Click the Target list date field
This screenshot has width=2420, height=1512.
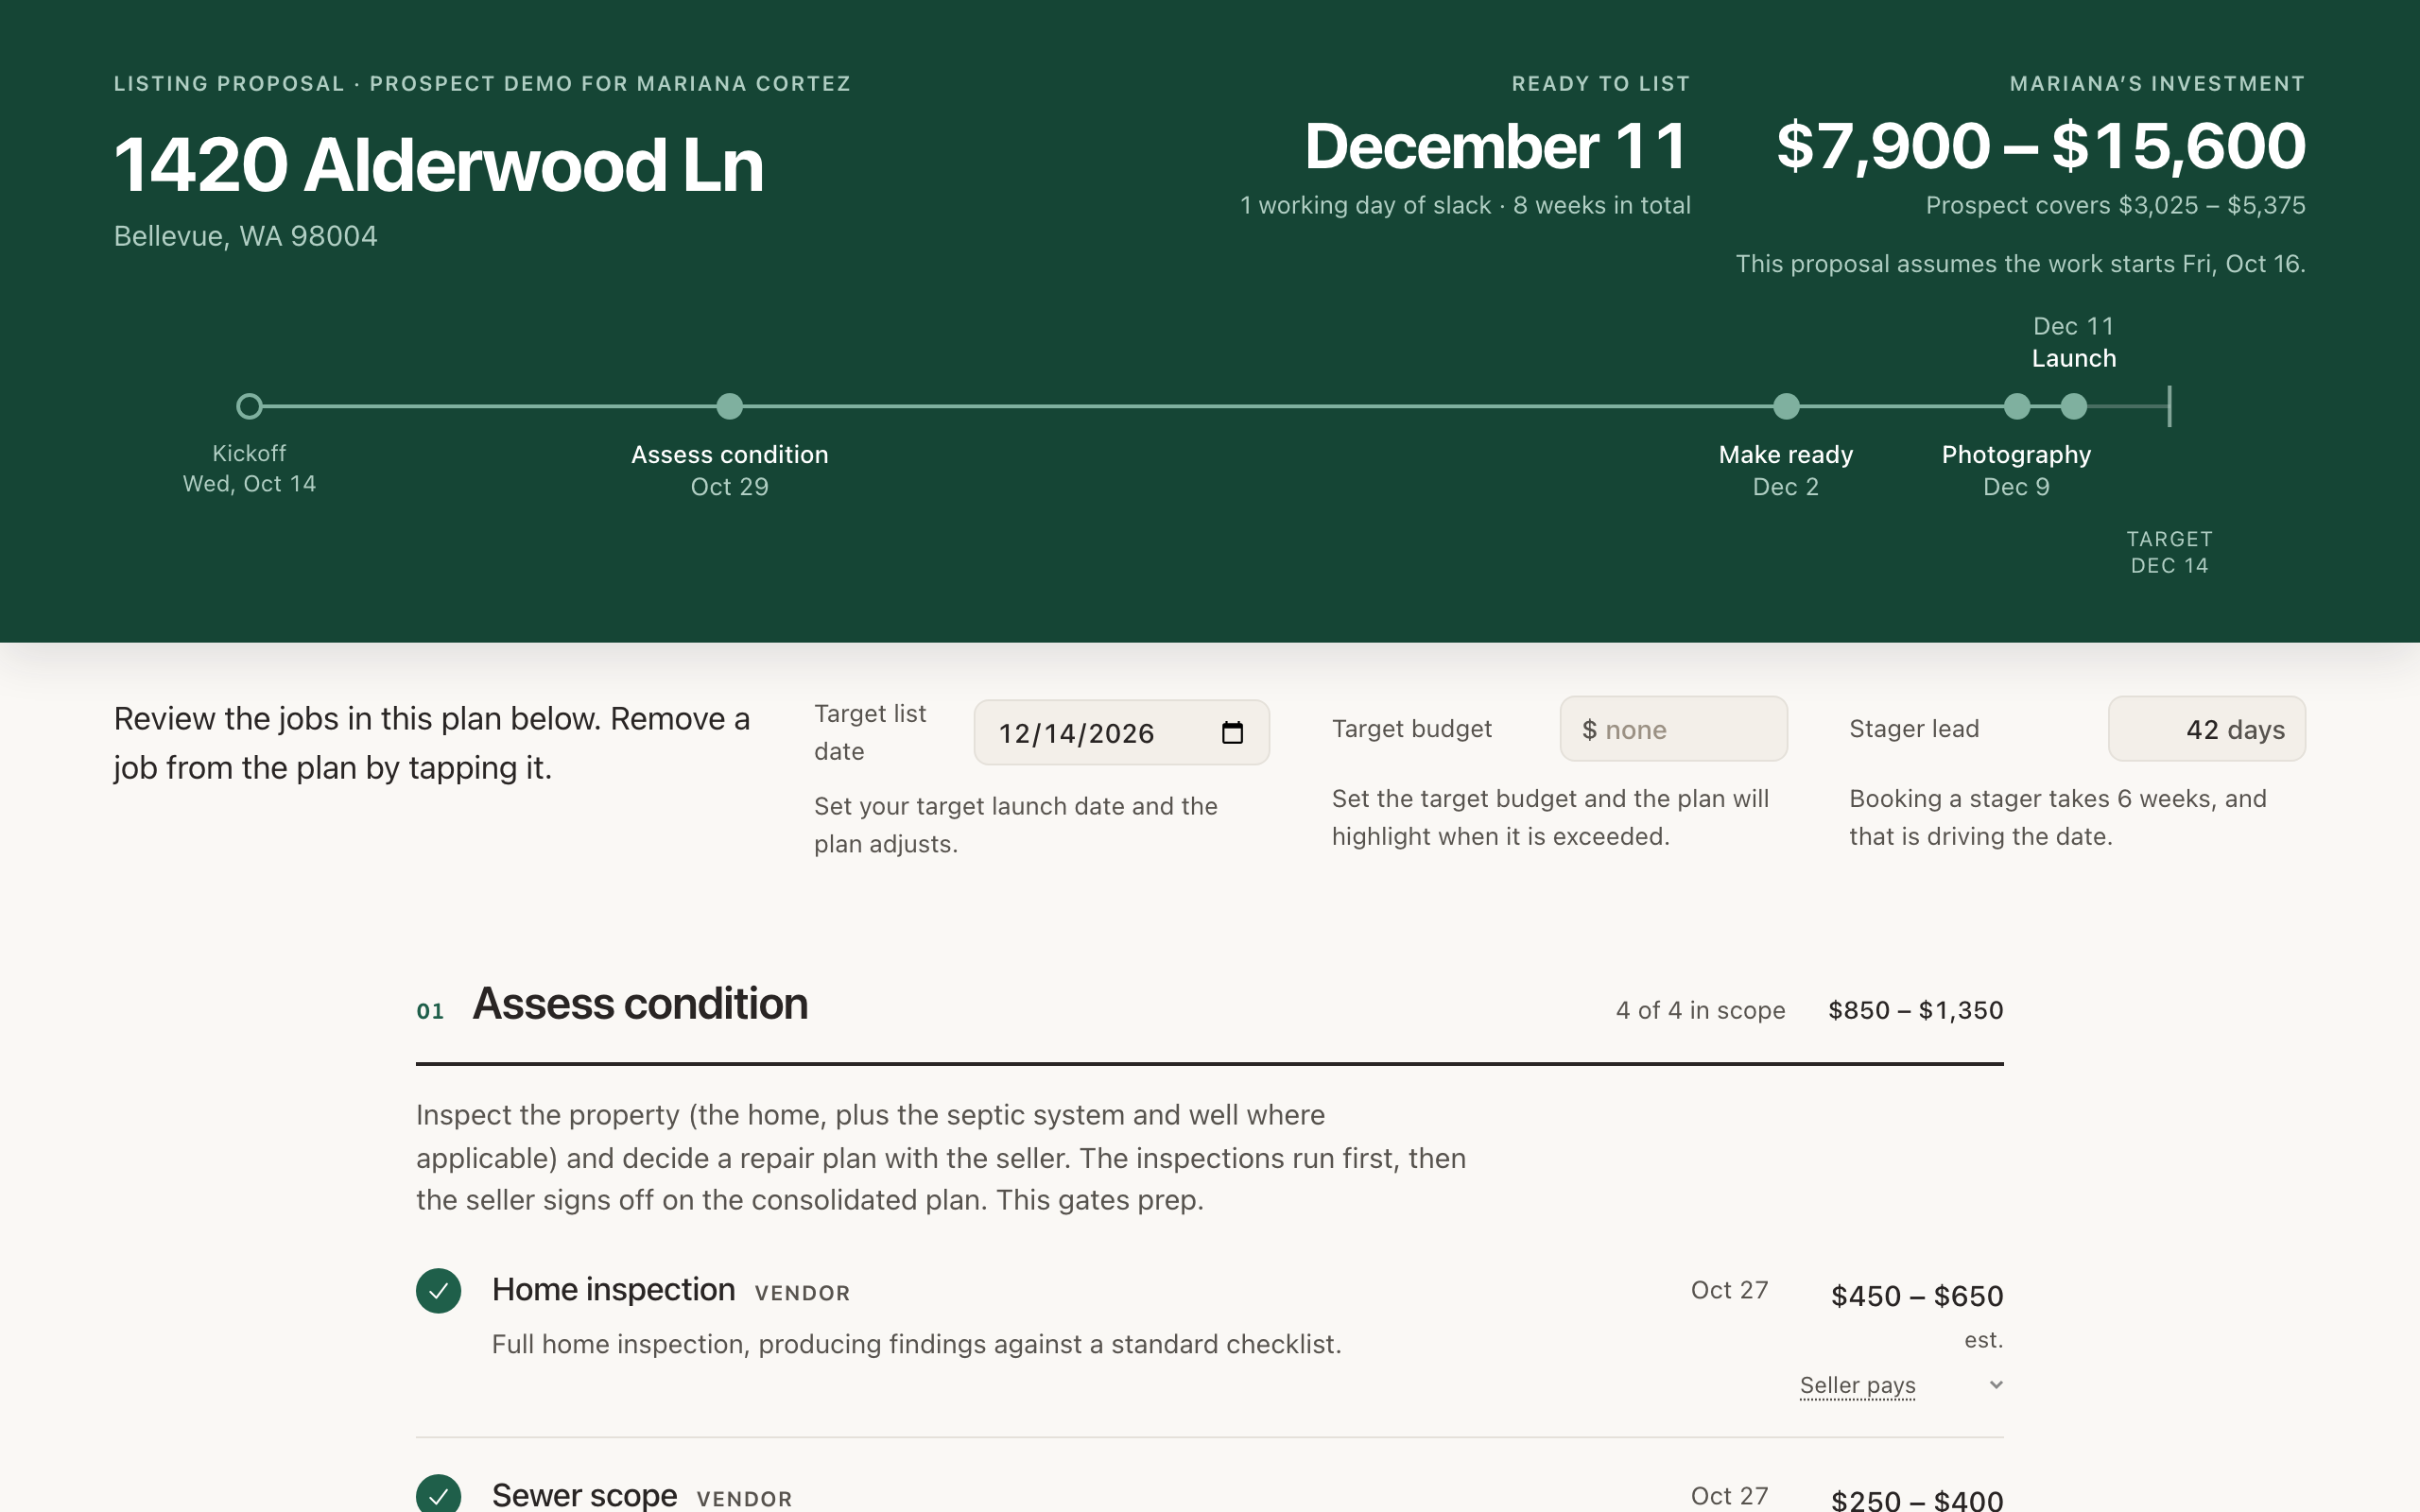1121,733
